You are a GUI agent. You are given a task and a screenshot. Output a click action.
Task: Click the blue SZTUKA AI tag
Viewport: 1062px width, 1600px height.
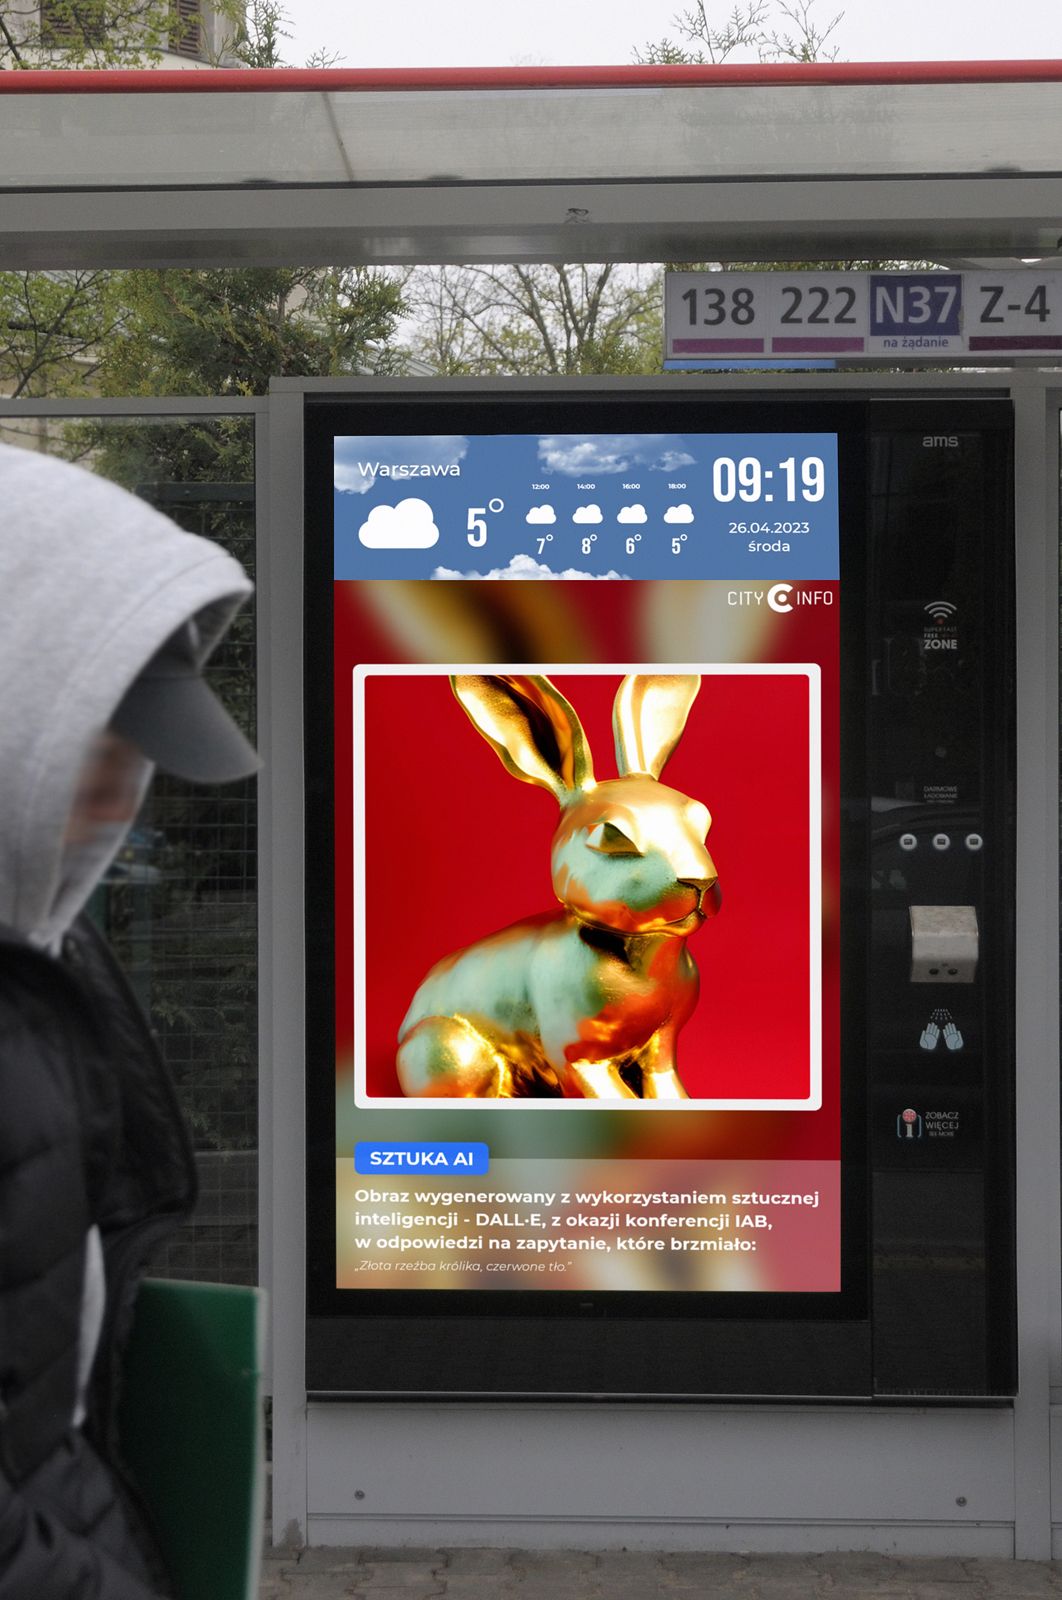coord(421,1158)
